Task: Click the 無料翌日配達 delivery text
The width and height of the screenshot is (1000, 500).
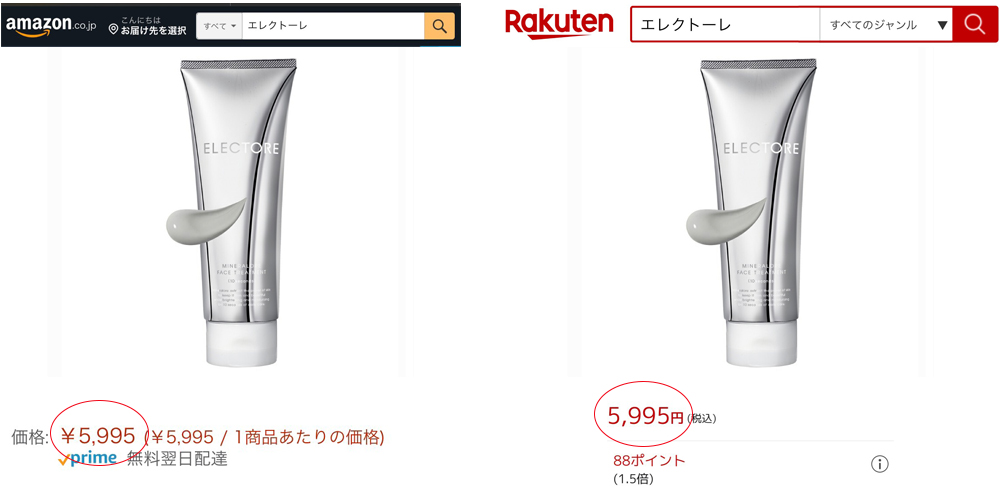Action: pyautogui.click(x=177, y=458)
